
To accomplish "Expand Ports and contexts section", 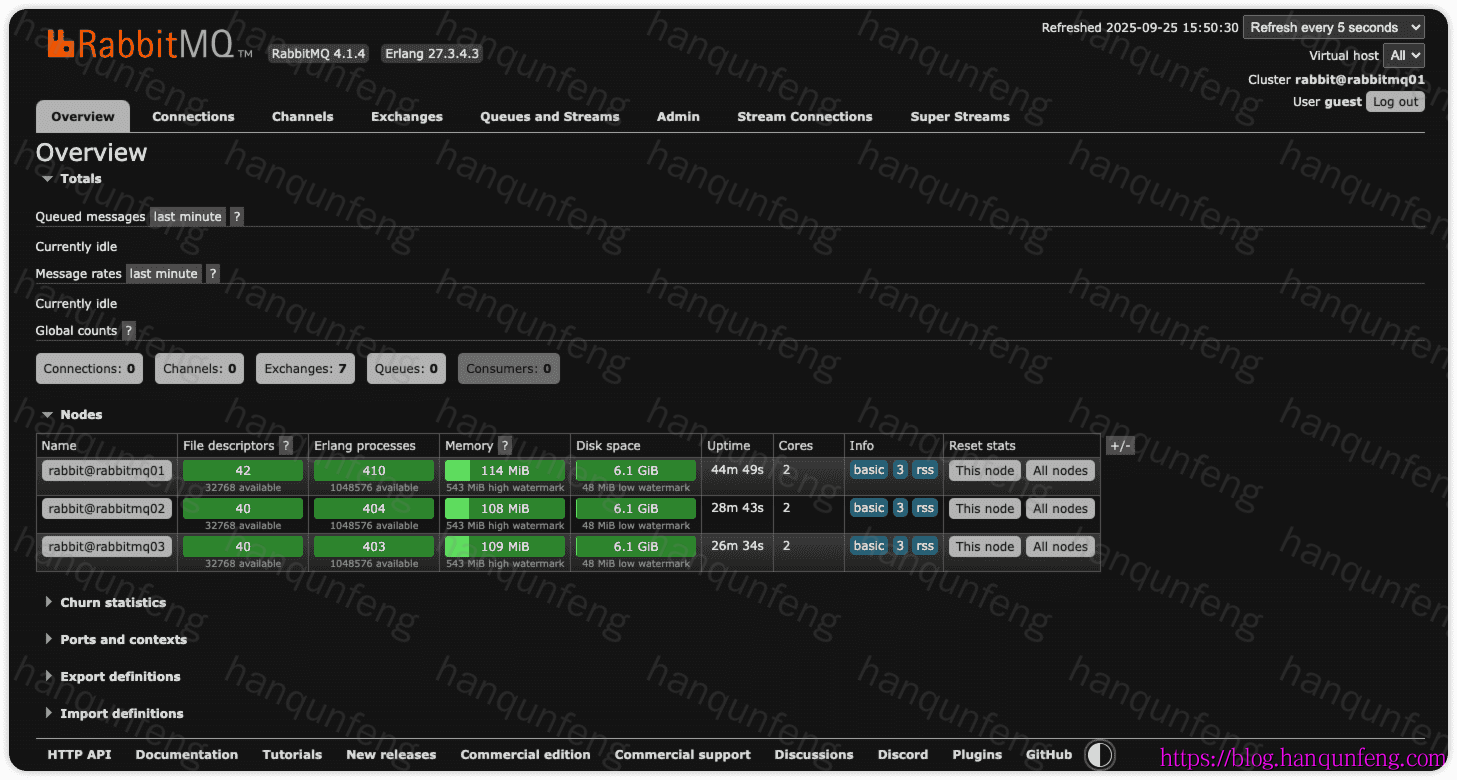I will (x=116, y=640).
